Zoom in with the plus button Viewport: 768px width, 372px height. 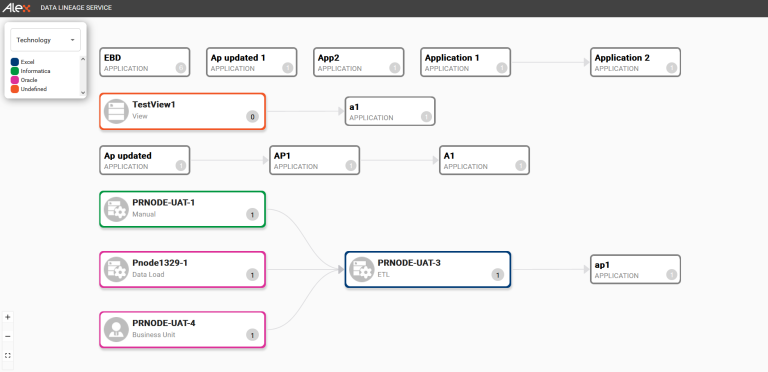click(7, 317)
